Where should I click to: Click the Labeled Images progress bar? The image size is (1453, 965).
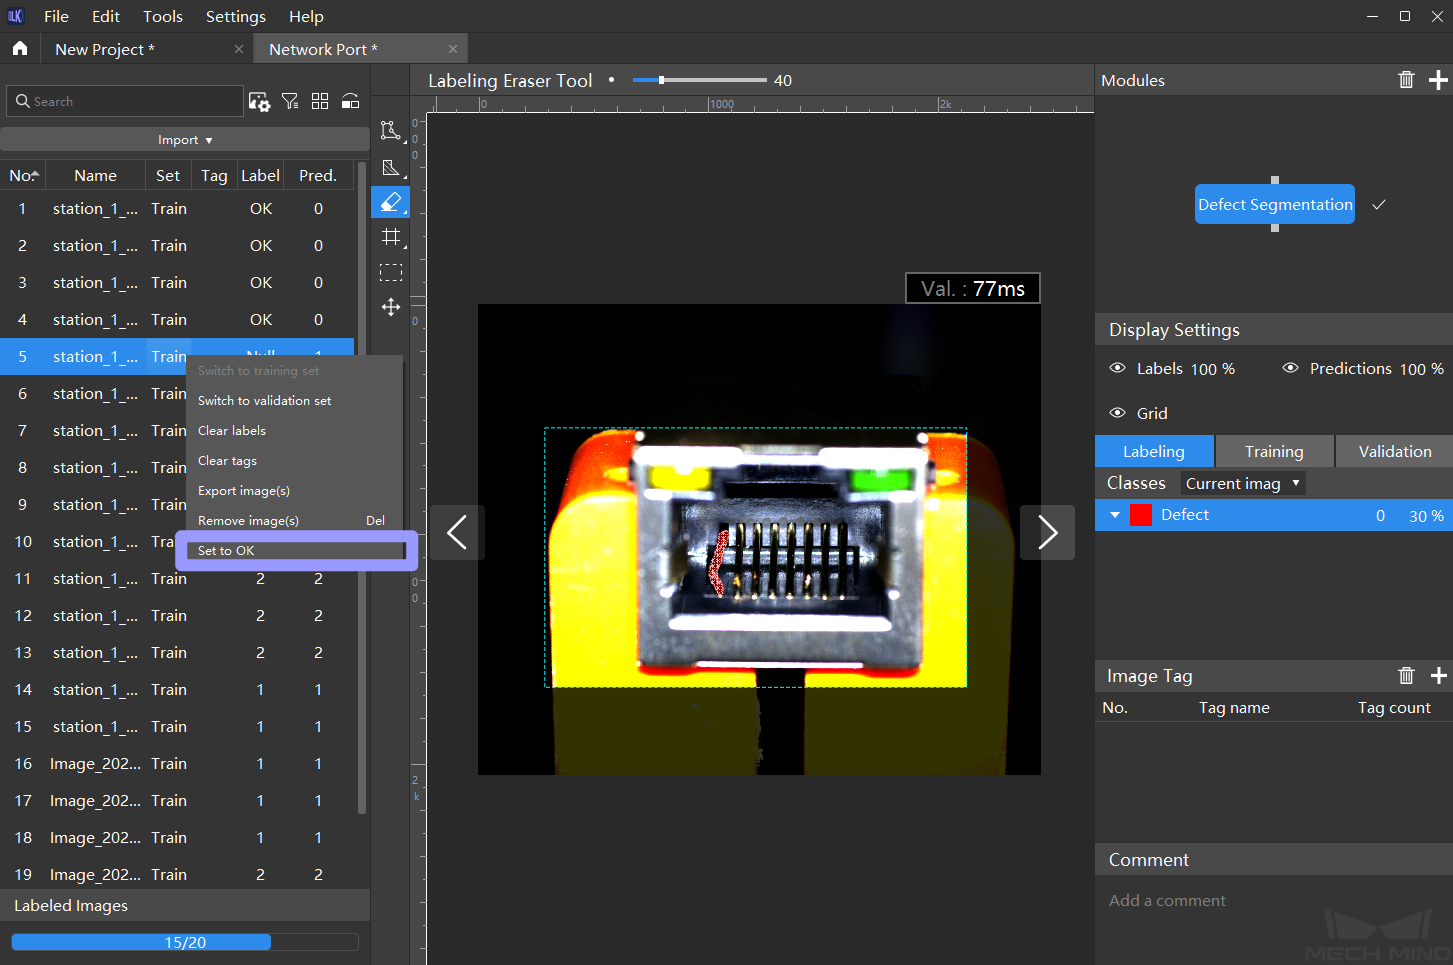[x=185, y=942]
